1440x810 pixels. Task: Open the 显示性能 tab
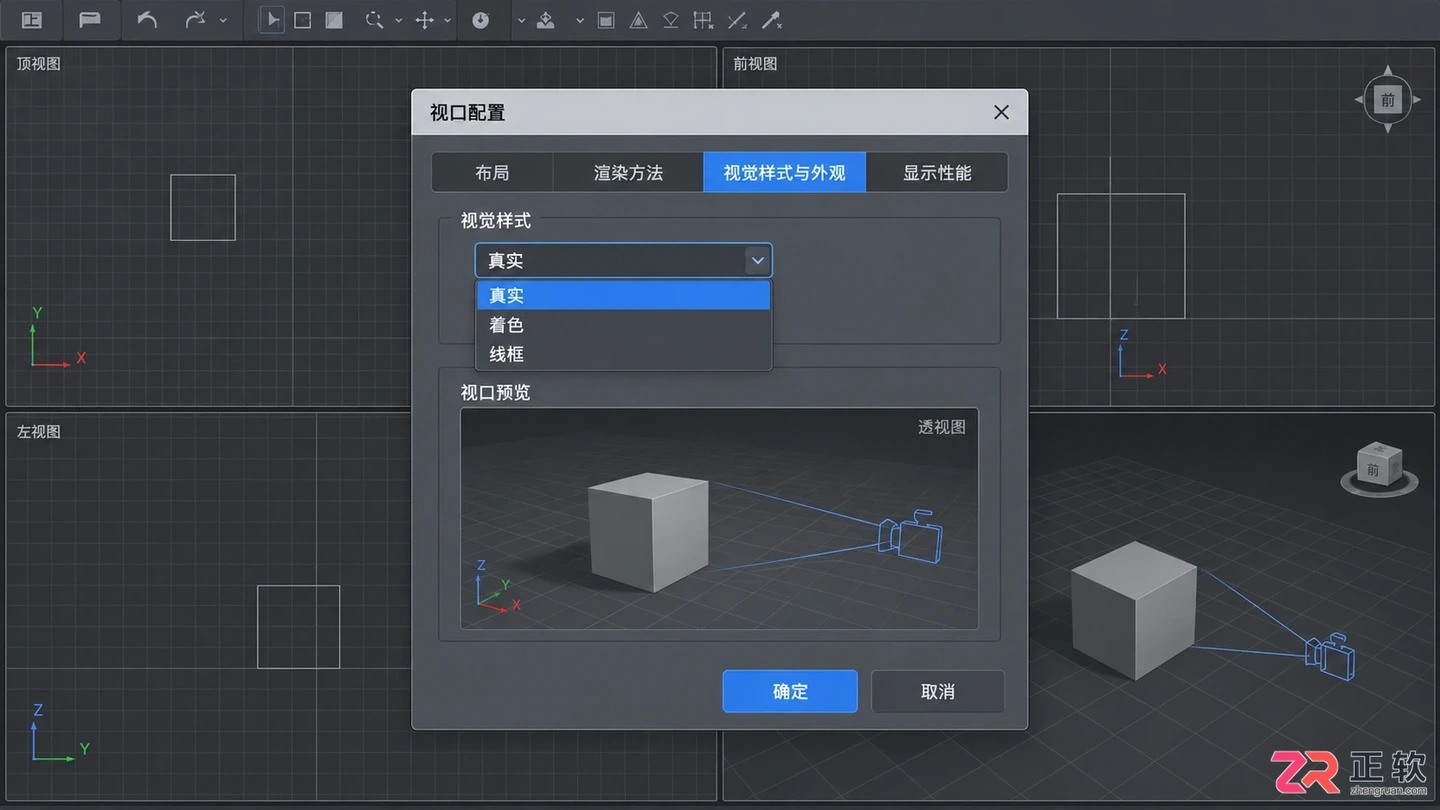point(937,173)
